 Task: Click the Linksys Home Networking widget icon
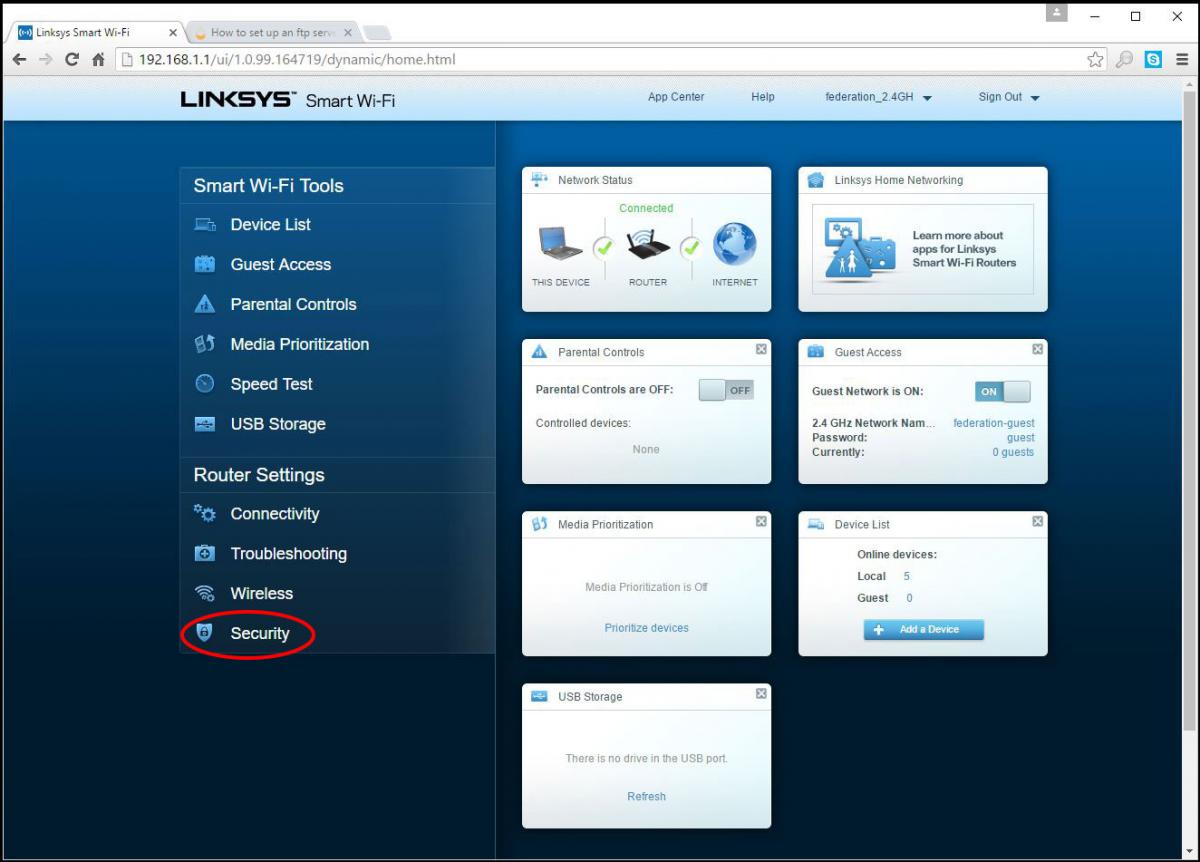[816, 180]
